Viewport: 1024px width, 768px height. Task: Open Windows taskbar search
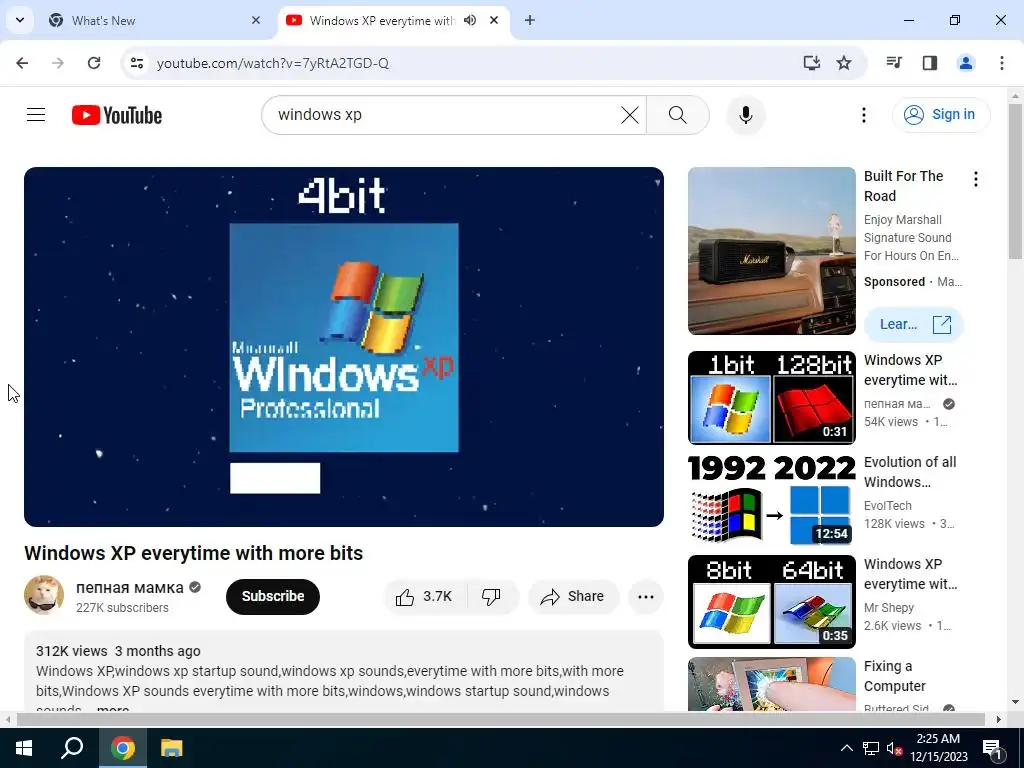(72, 748)
